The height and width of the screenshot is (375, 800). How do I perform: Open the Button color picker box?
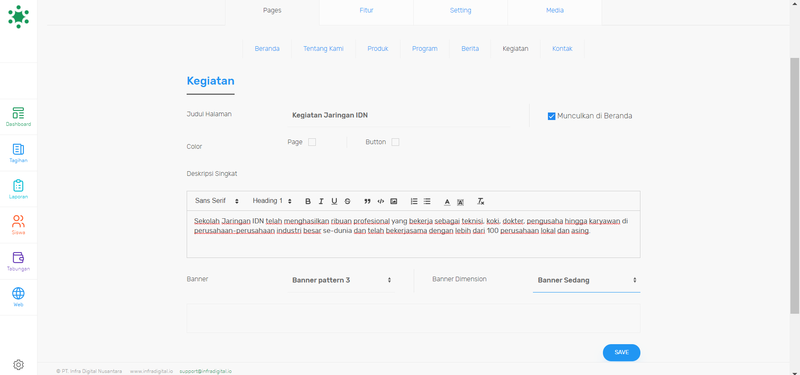[395, 142]
